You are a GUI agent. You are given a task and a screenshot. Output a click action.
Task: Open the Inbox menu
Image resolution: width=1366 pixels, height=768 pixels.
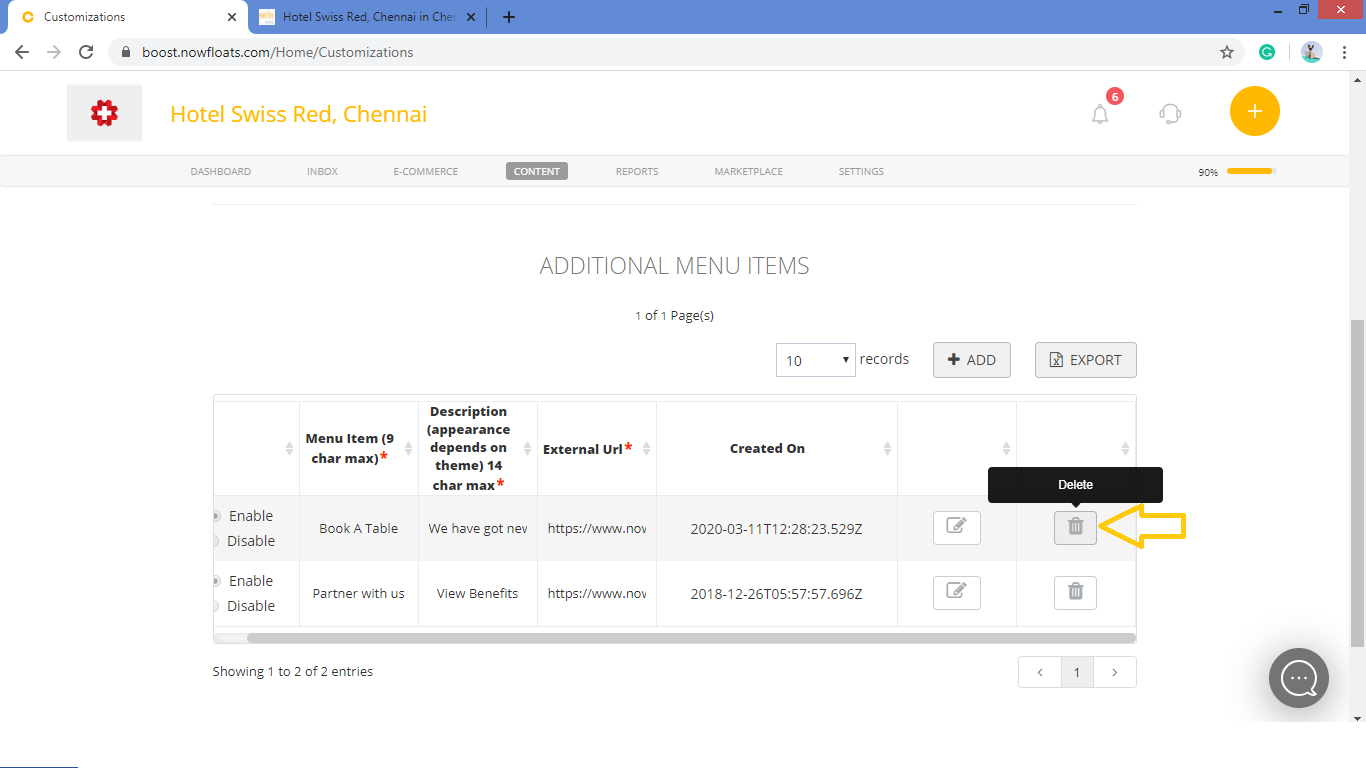pos(322,171)
